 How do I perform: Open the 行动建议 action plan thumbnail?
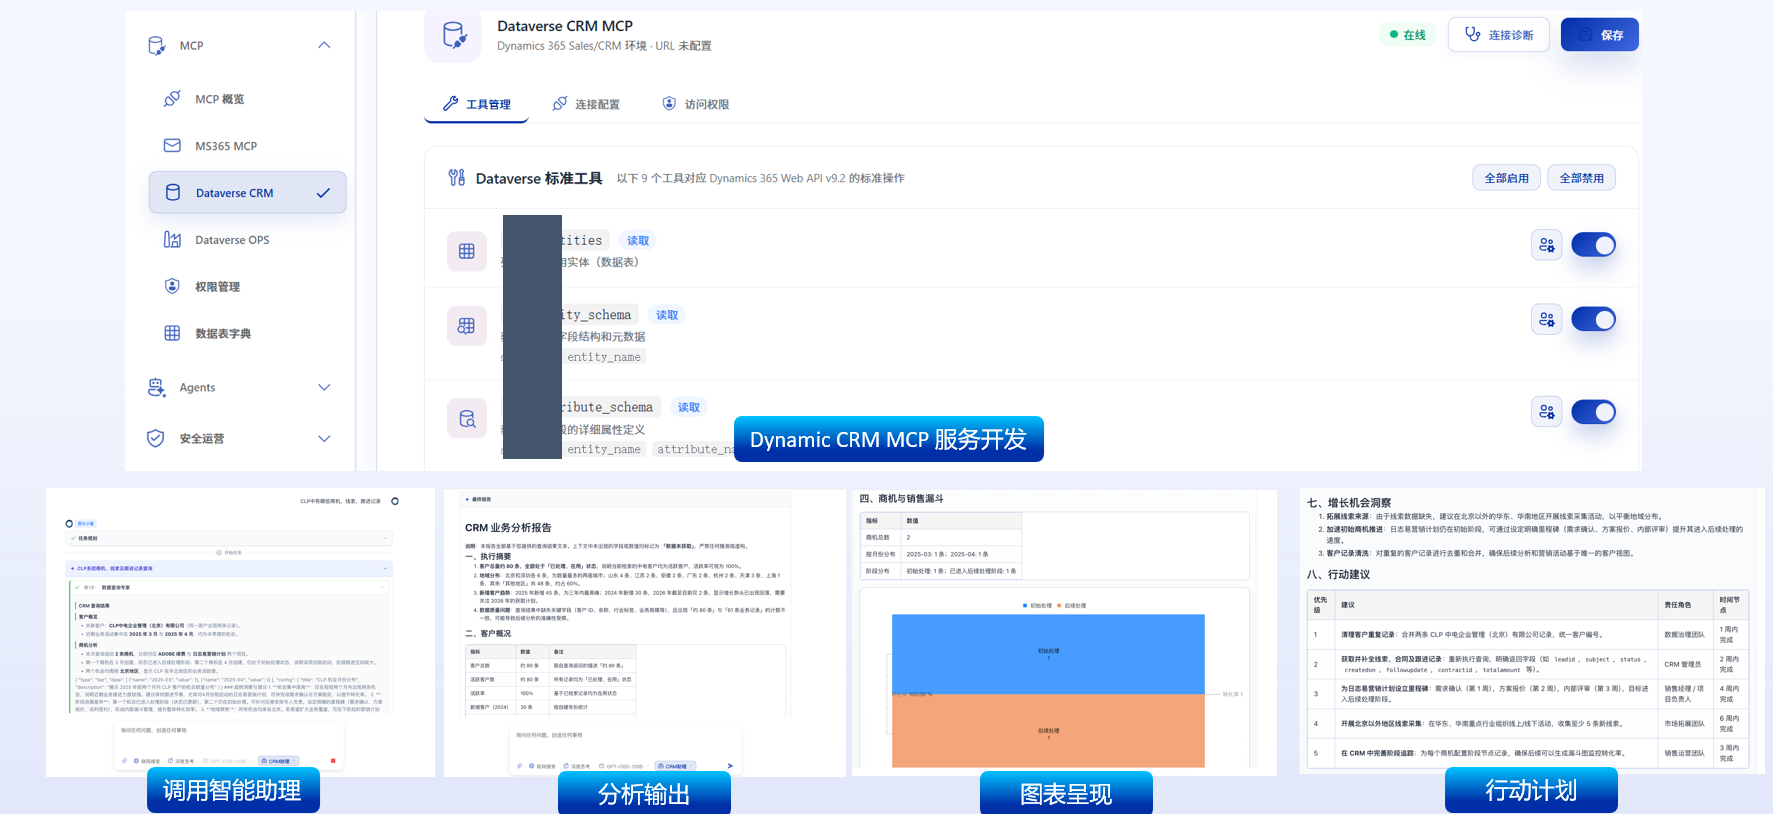click(1531, 631)
